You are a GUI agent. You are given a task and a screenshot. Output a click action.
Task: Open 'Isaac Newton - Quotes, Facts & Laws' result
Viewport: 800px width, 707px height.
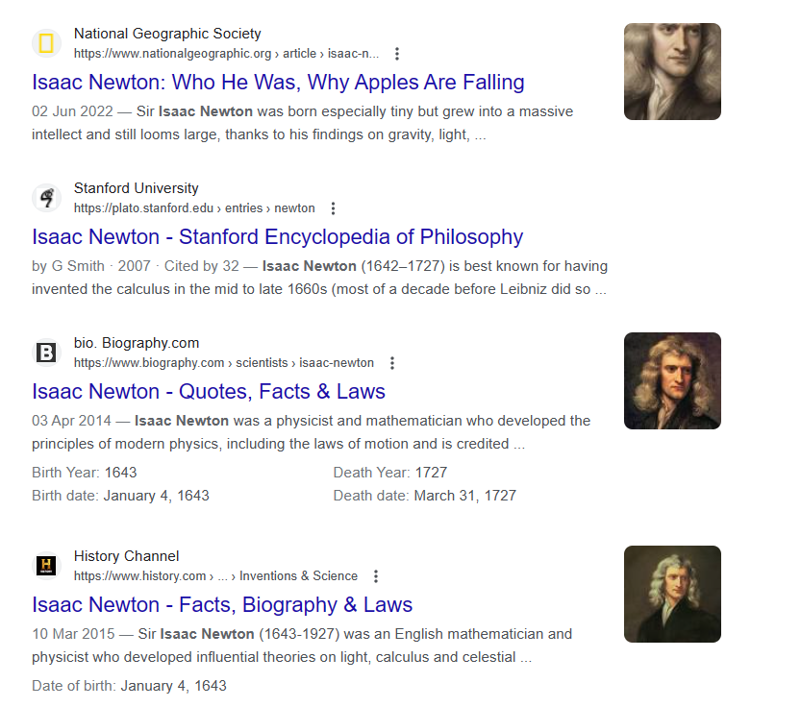pyautogui.click(x=208, y=391)
